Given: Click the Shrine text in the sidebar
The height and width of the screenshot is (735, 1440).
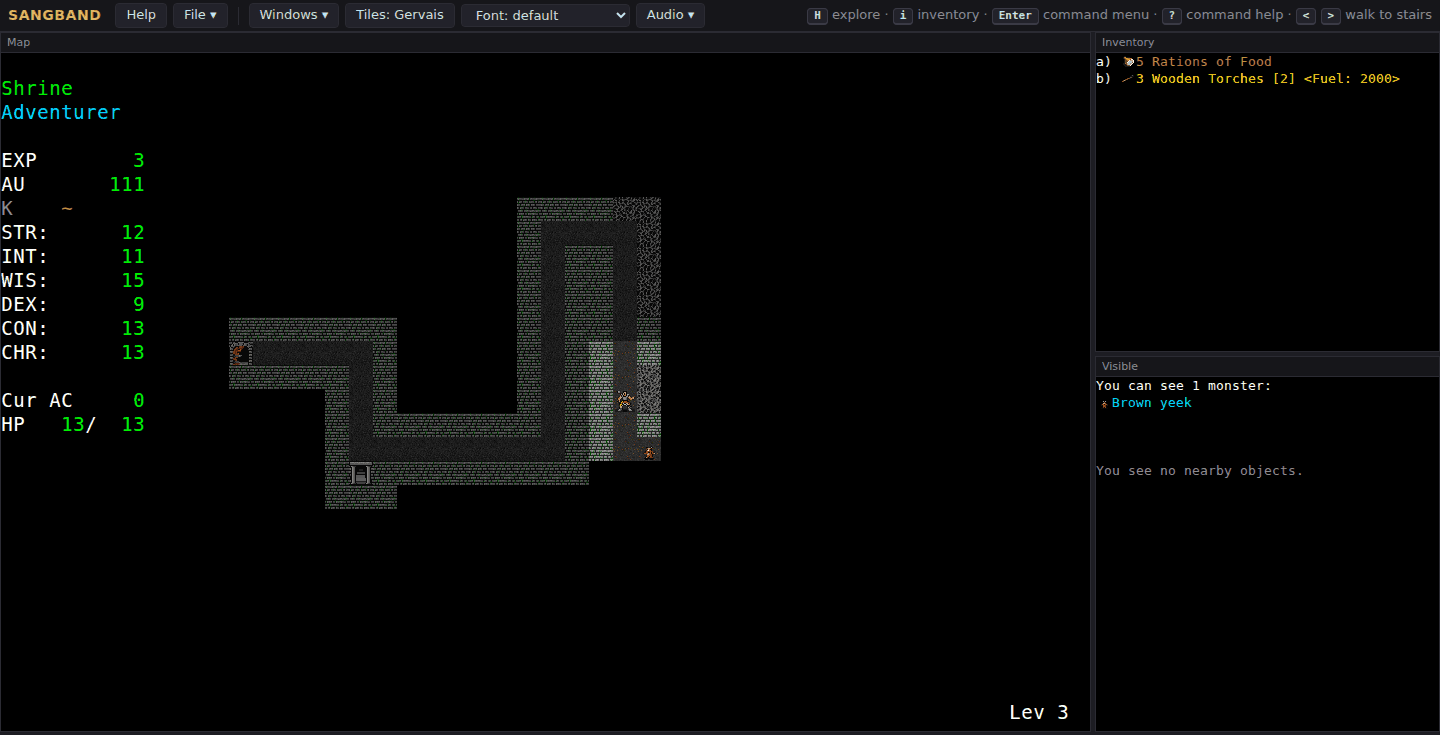Looking at the screenshot, I should [37, 88].
